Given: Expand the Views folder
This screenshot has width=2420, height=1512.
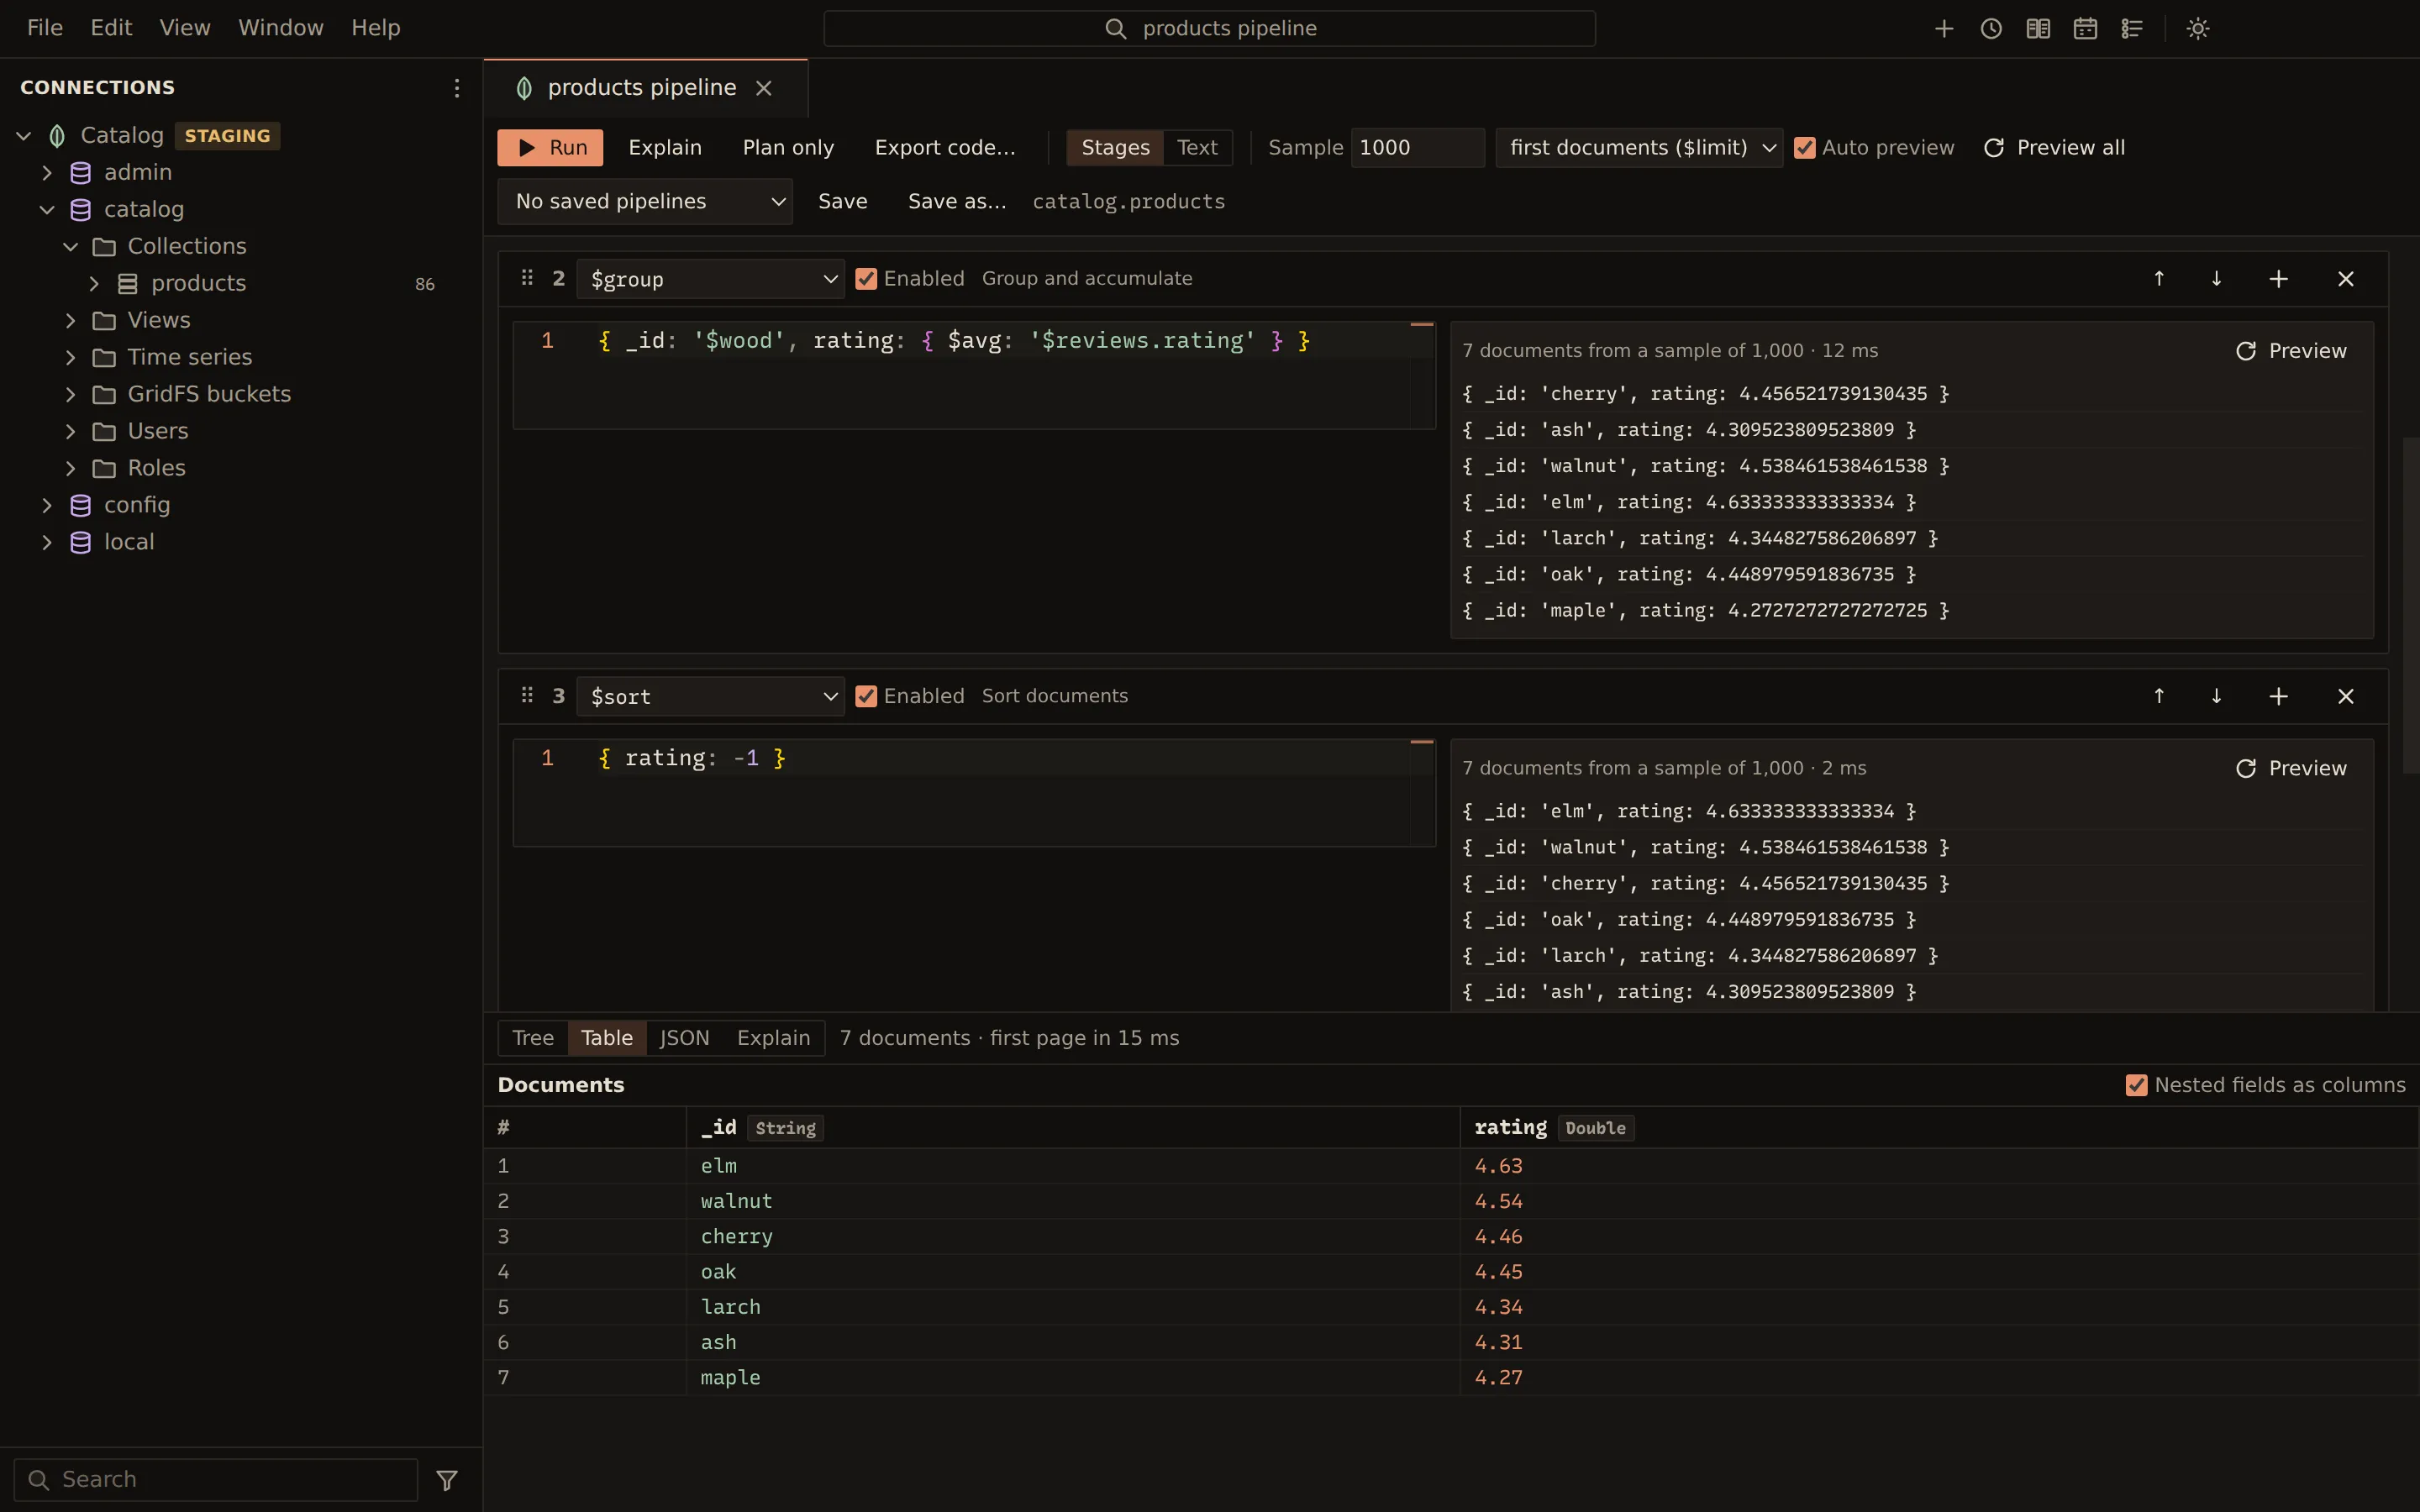Looking at the screenshot, I should [71, 321].
